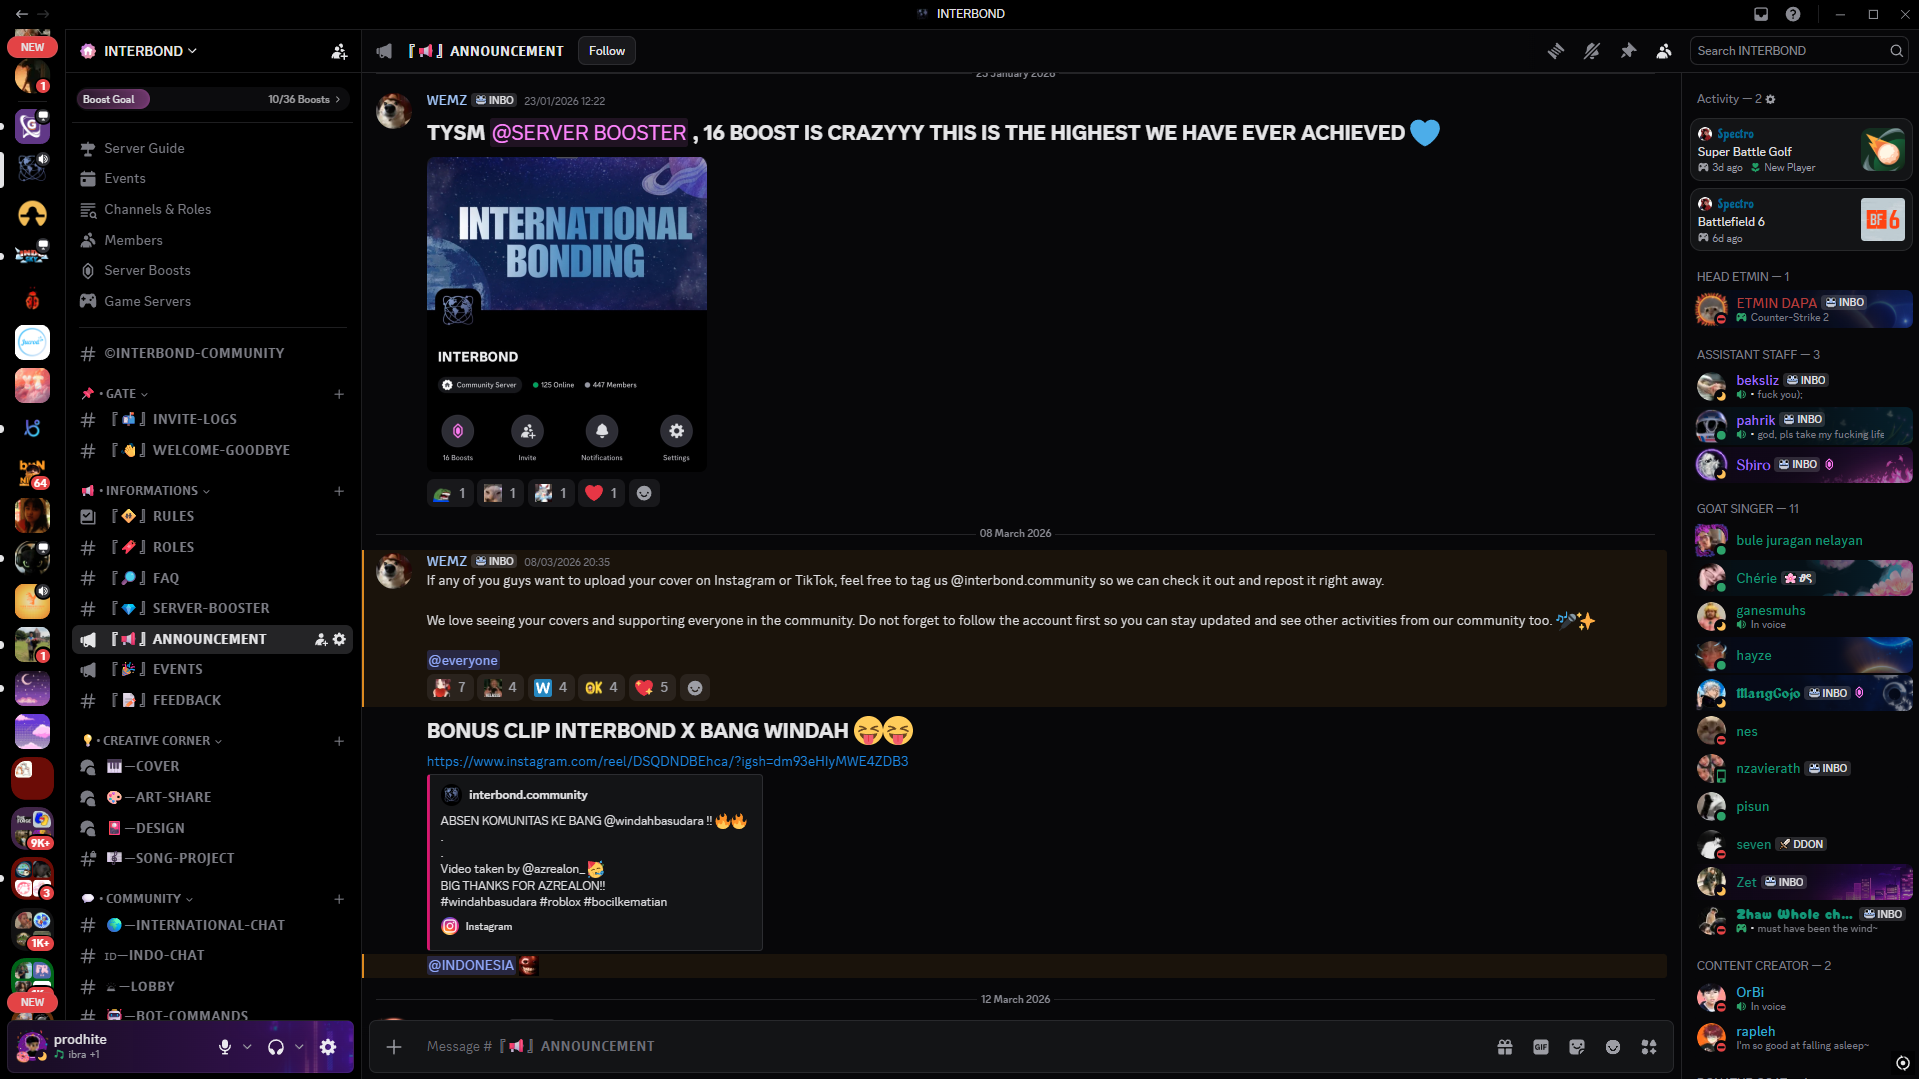Add a channel to INFORMATIONS category
This screenshot has width=1919, height=1079.
tap(339, 491)
